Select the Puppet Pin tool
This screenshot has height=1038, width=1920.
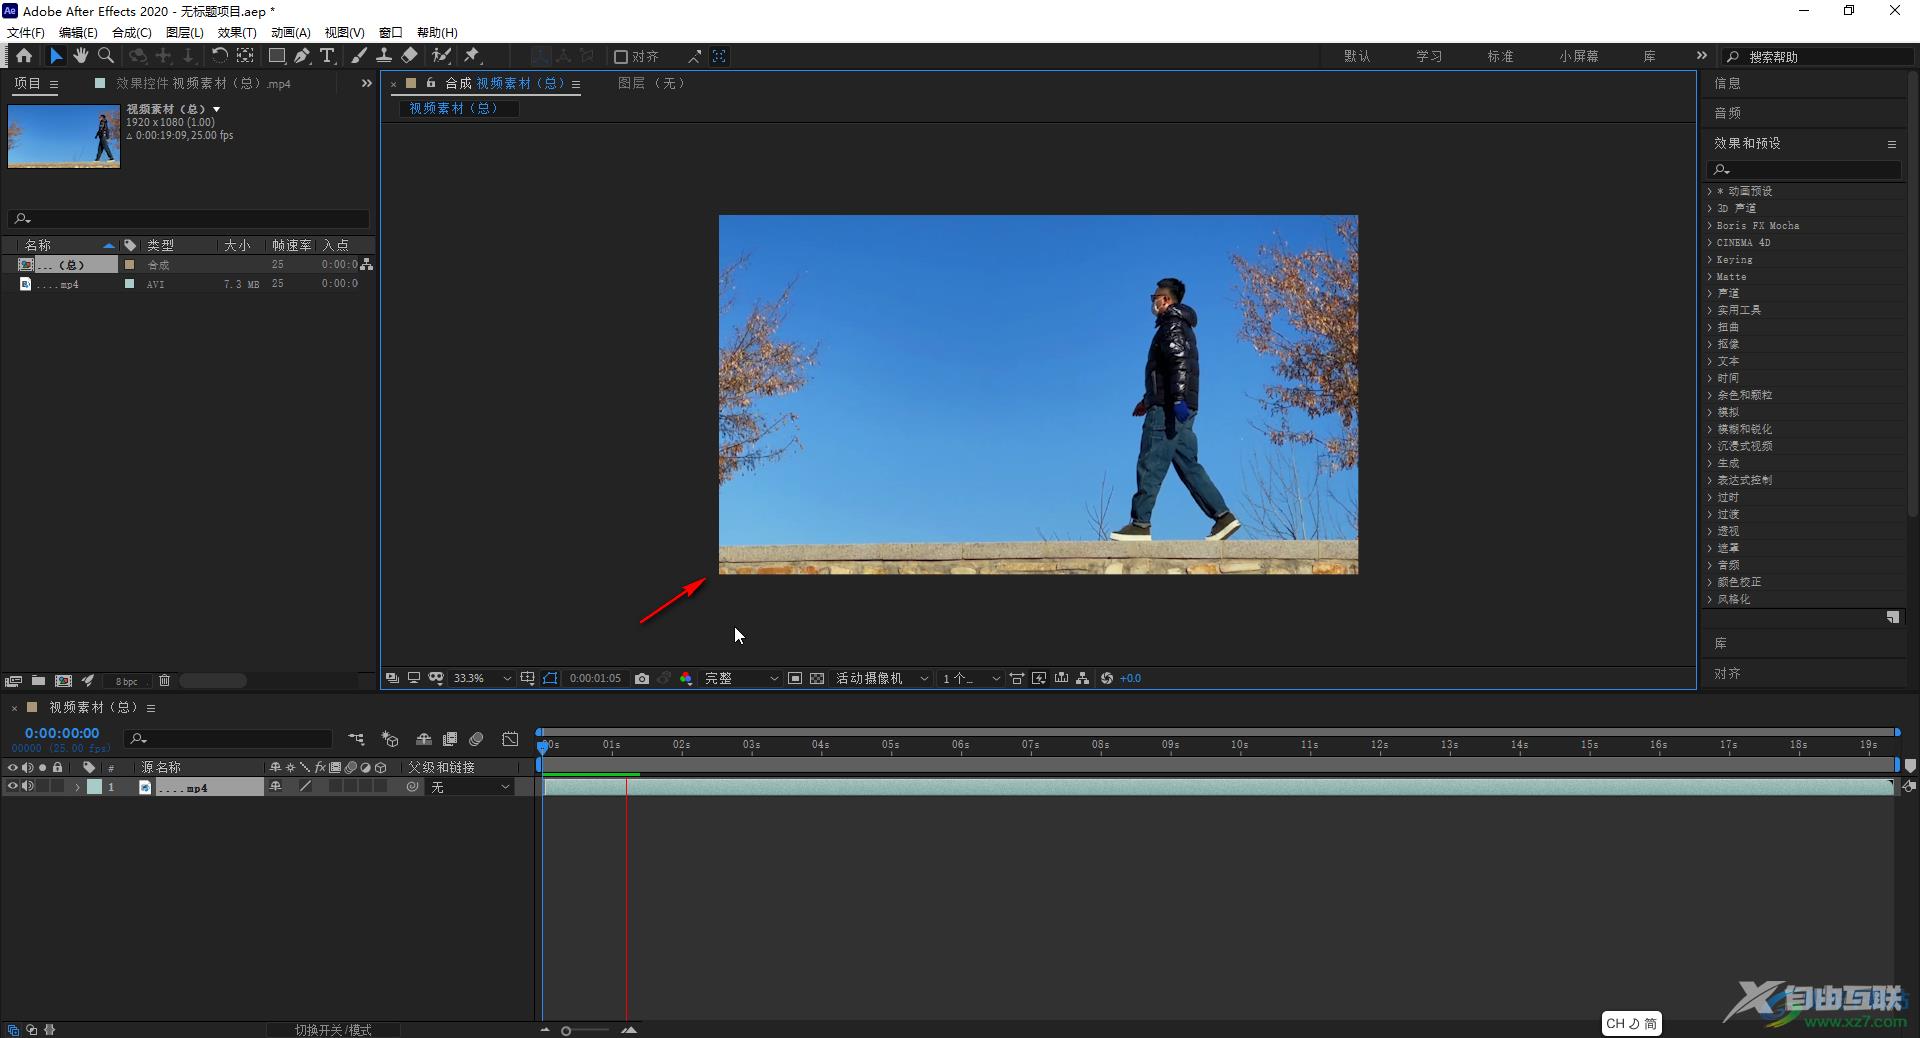tap(472, 56)
